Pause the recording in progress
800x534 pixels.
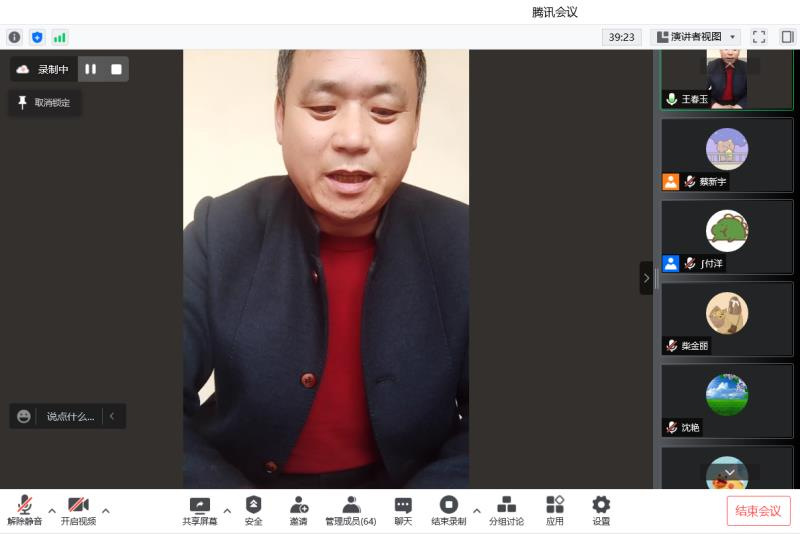[x=91, y=69]
